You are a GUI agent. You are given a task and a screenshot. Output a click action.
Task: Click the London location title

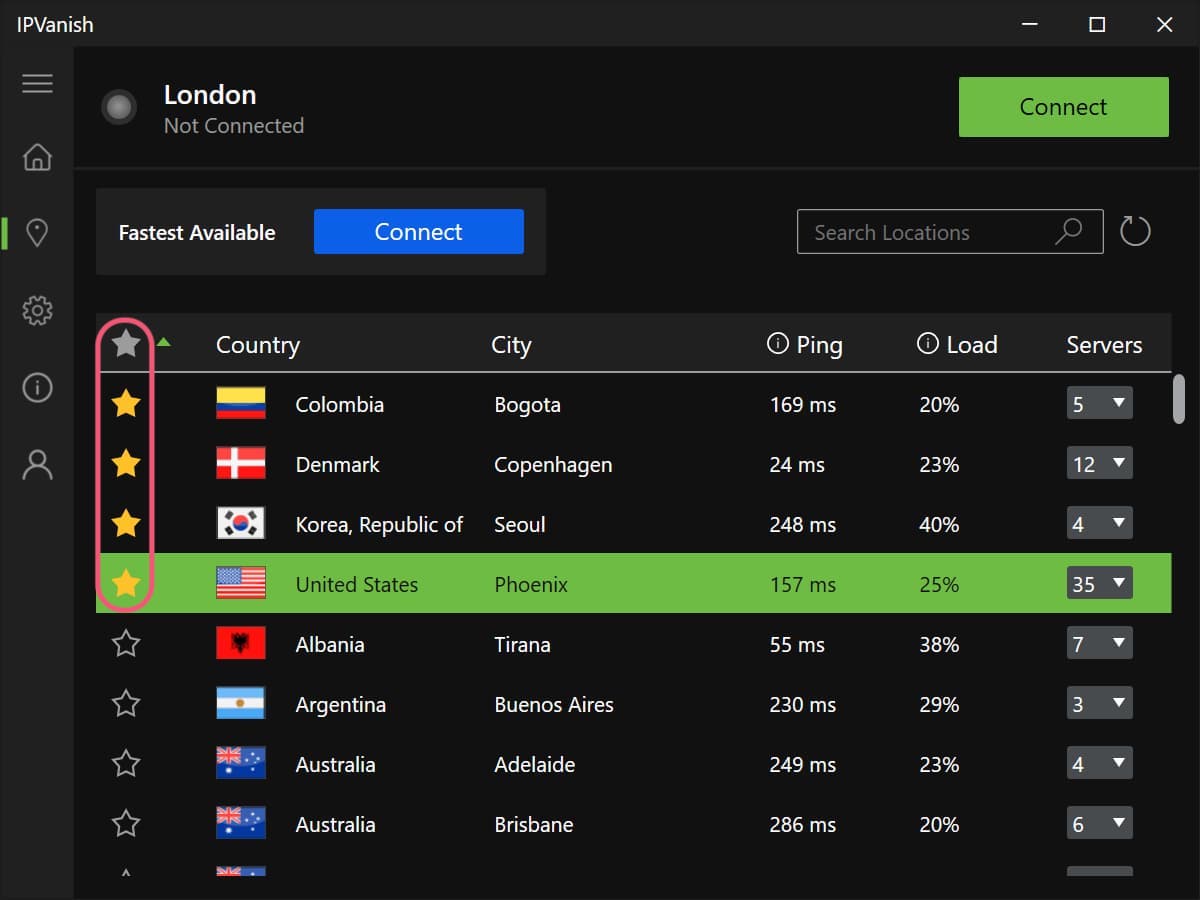pyautogui.click(x=210, y=95)
